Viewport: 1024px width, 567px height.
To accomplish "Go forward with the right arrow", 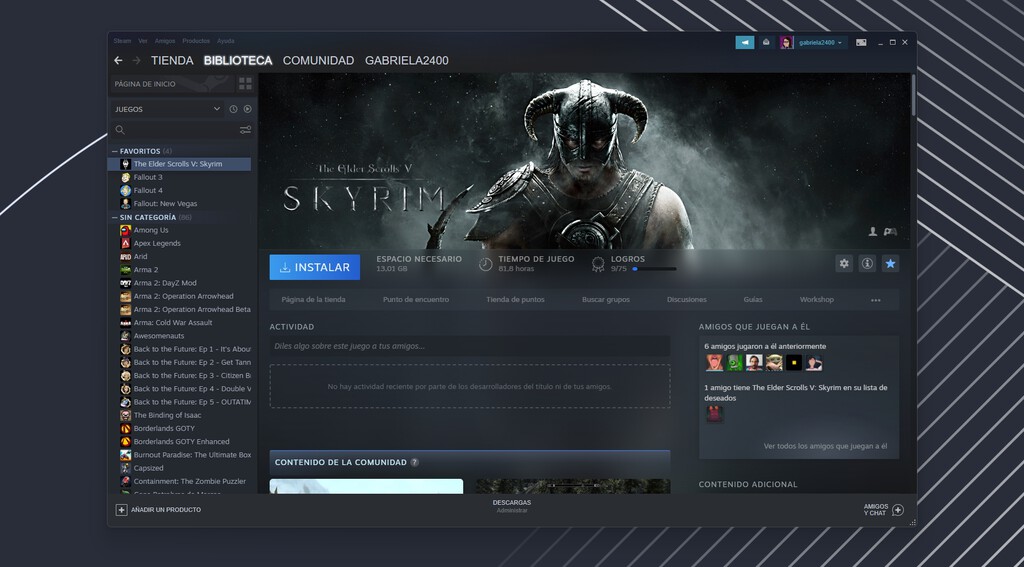I will tap(136, 61).
